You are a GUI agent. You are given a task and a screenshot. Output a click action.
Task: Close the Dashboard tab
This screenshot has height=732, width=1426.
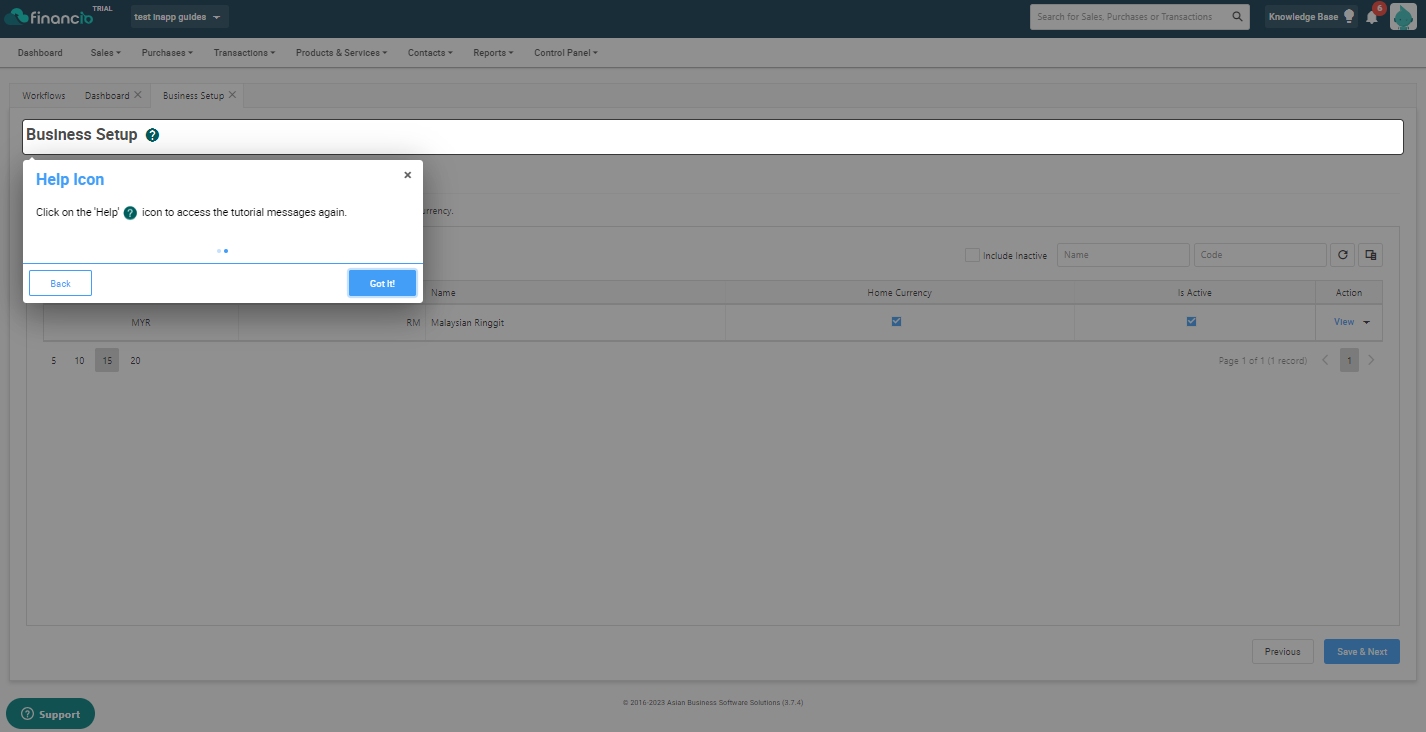(138, 95)
